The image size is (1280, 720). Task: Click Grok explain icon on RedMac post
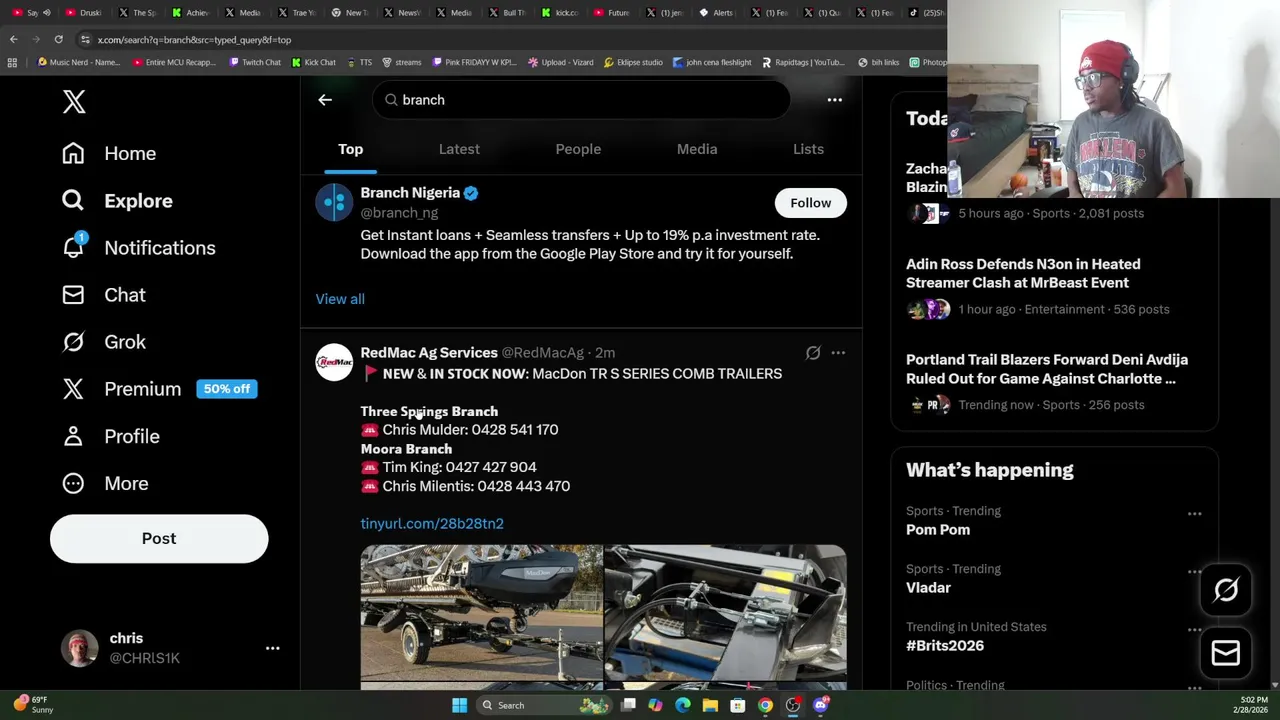point(813,353)
